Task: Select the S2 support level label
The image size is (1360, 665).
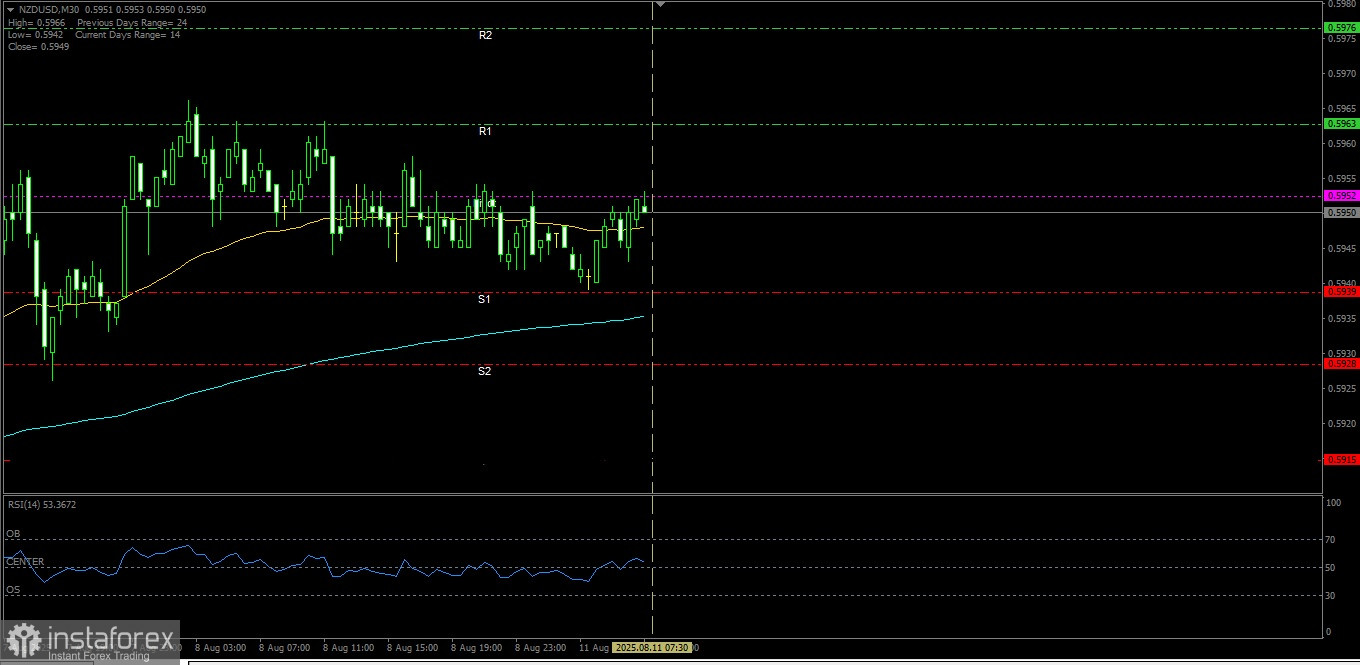Action: coord(484,371)
